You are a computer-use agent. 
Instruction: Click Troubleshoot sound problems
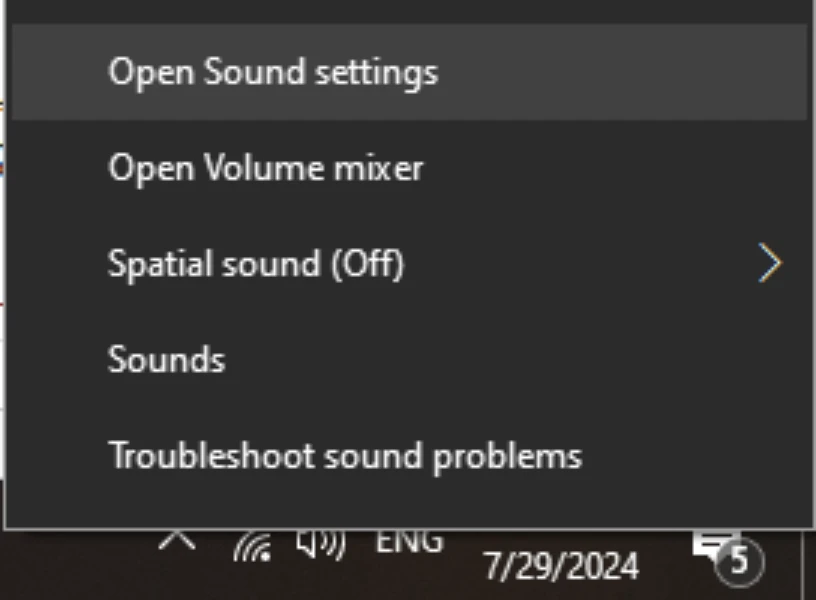344,456
